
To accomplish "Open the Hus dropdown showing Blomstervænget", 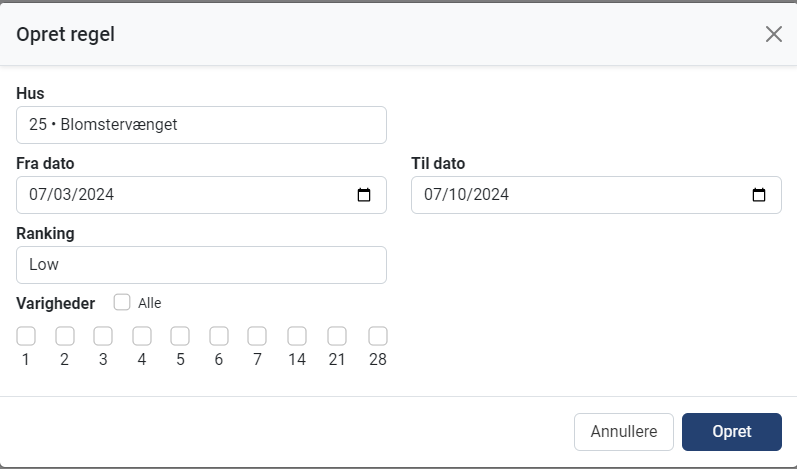I will 201,125.
